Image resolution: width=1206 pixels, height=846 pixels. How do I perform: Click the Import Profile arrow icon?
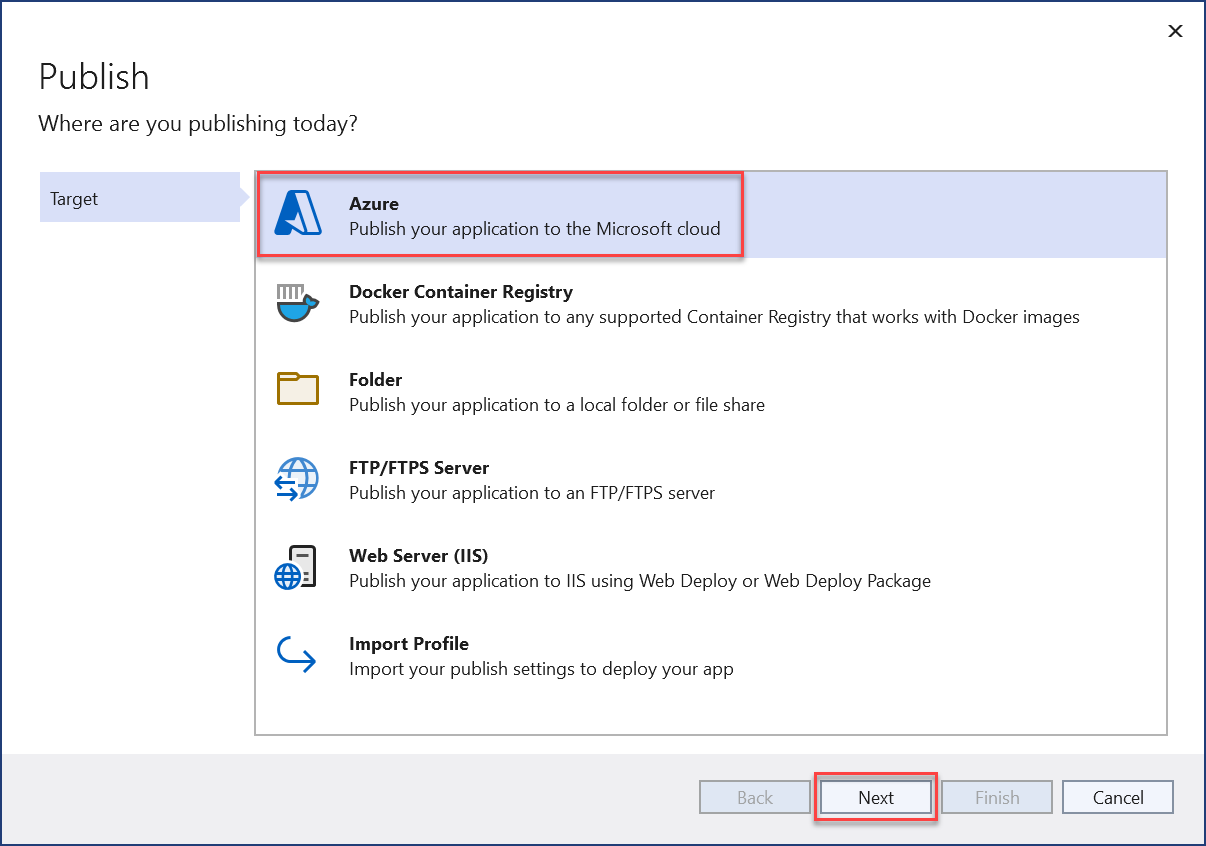[x=296, y=654]
